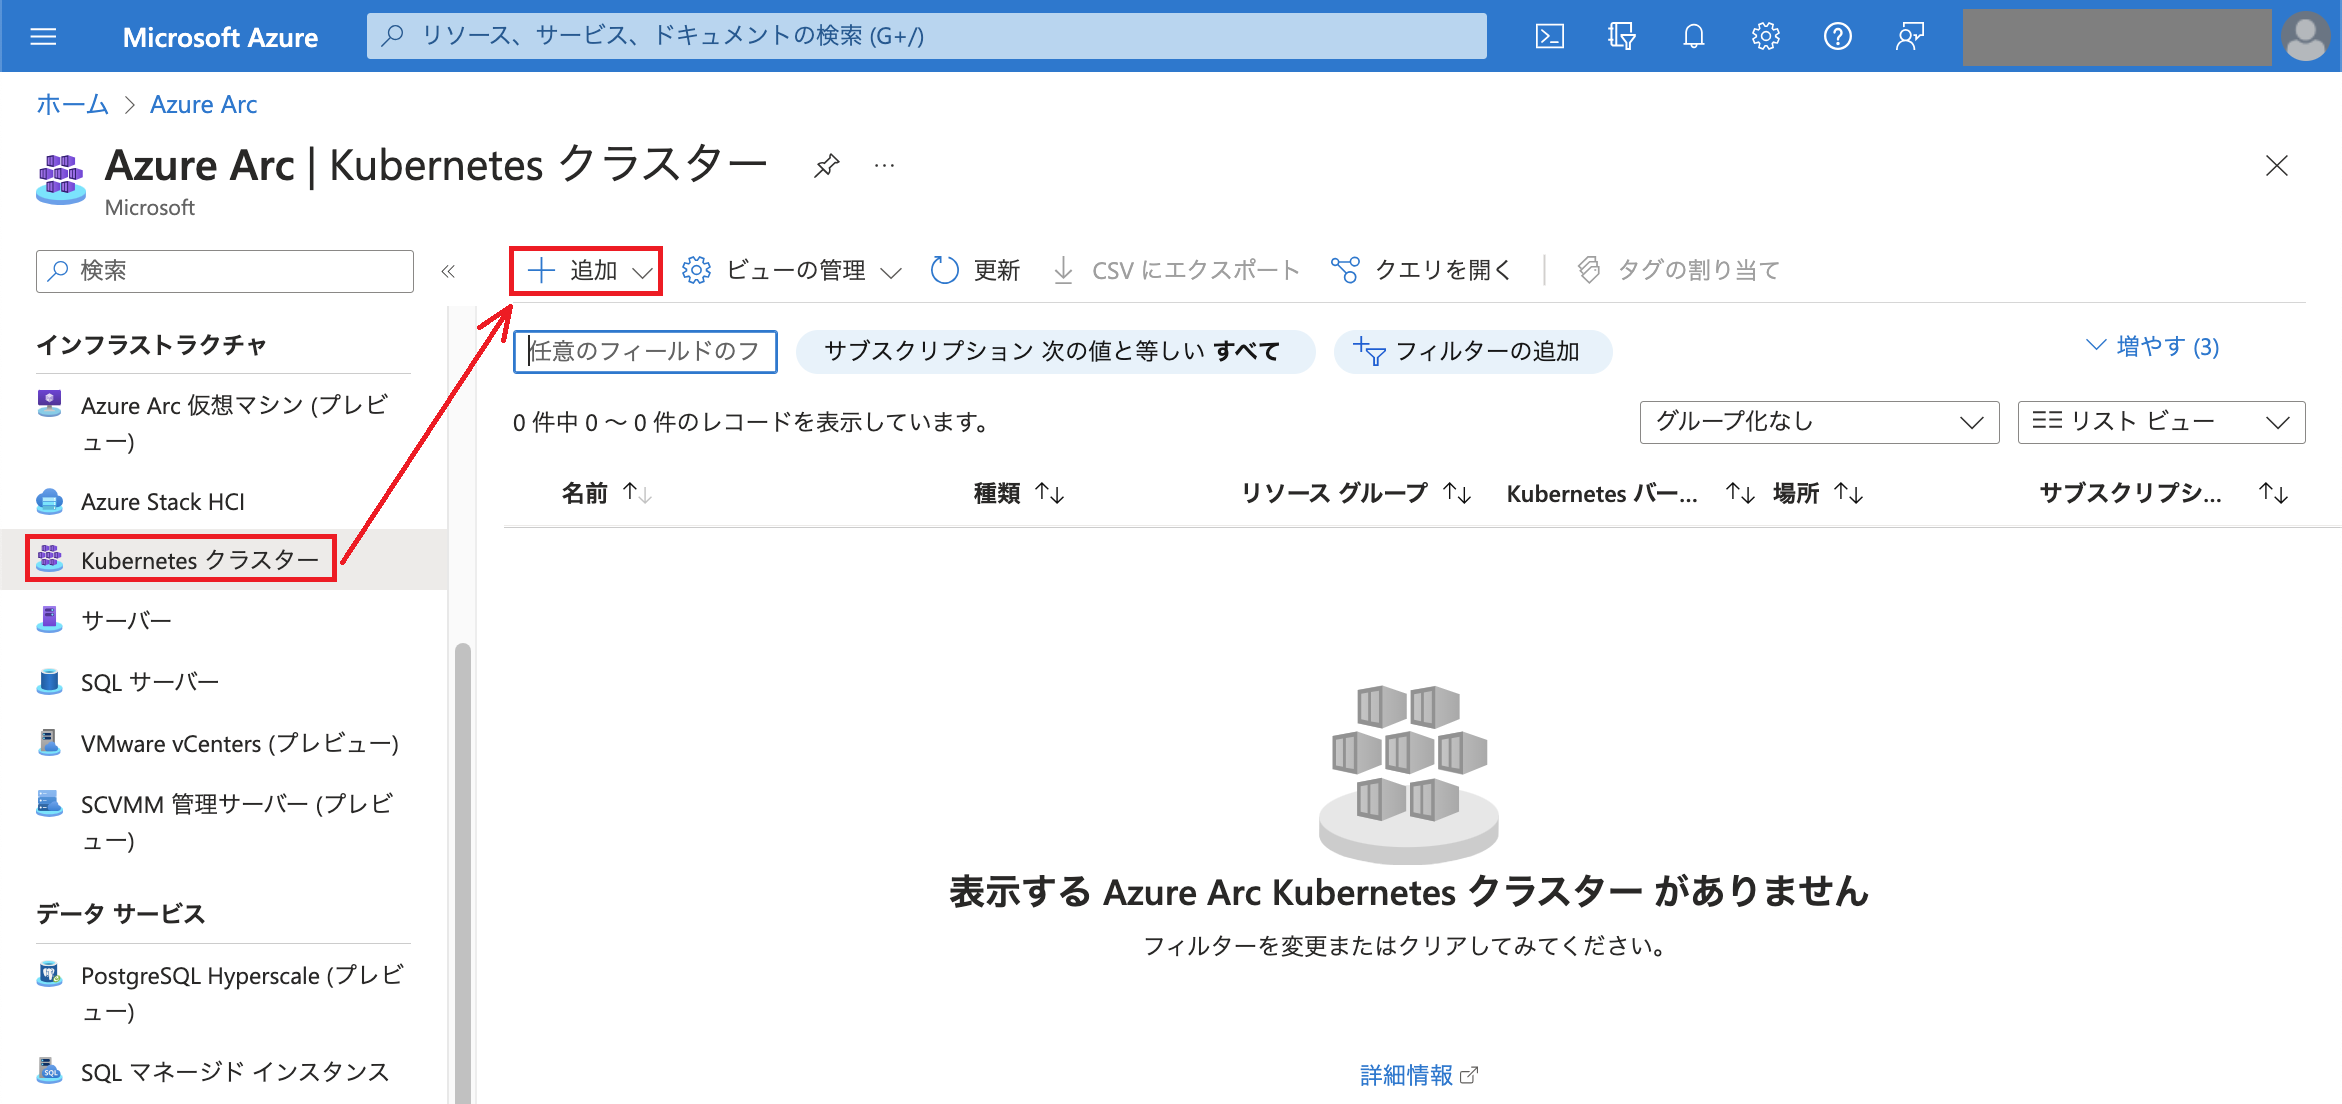Click the user account avatar
2342x1104 pixels.
pos(2305,37)
